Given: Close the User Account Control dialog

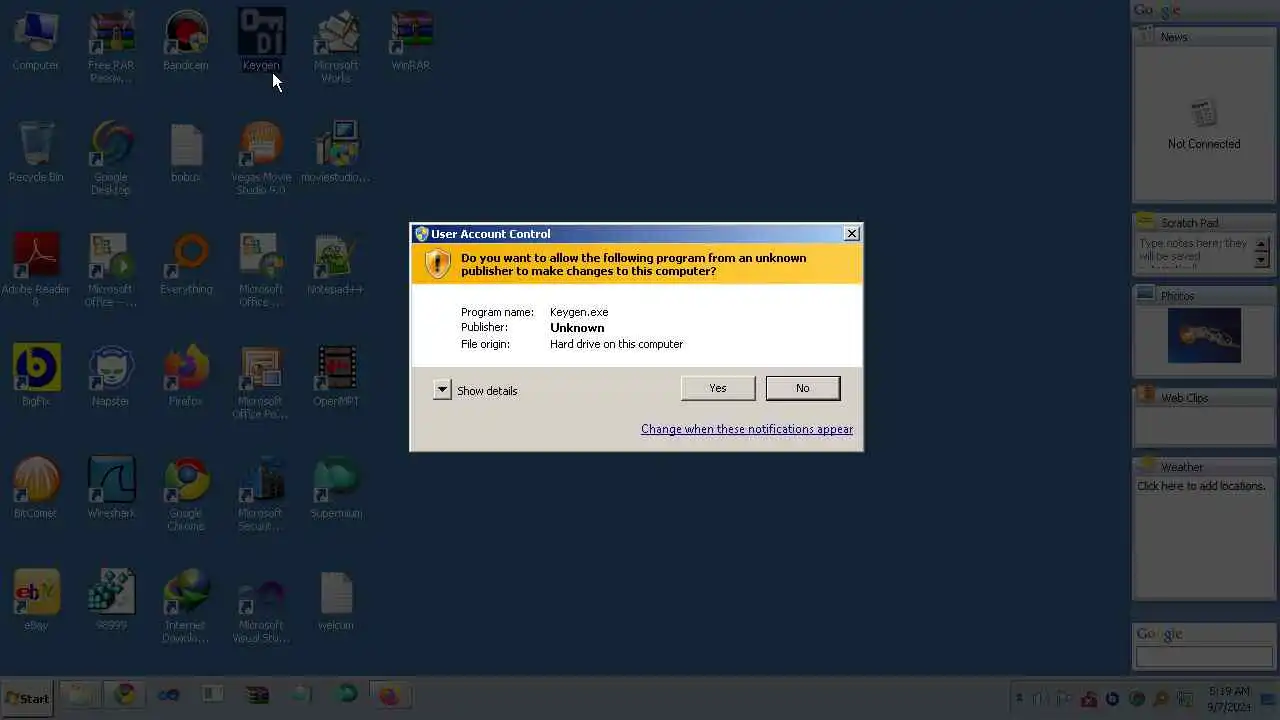Looking at the screenshot, I should [852, 233].
